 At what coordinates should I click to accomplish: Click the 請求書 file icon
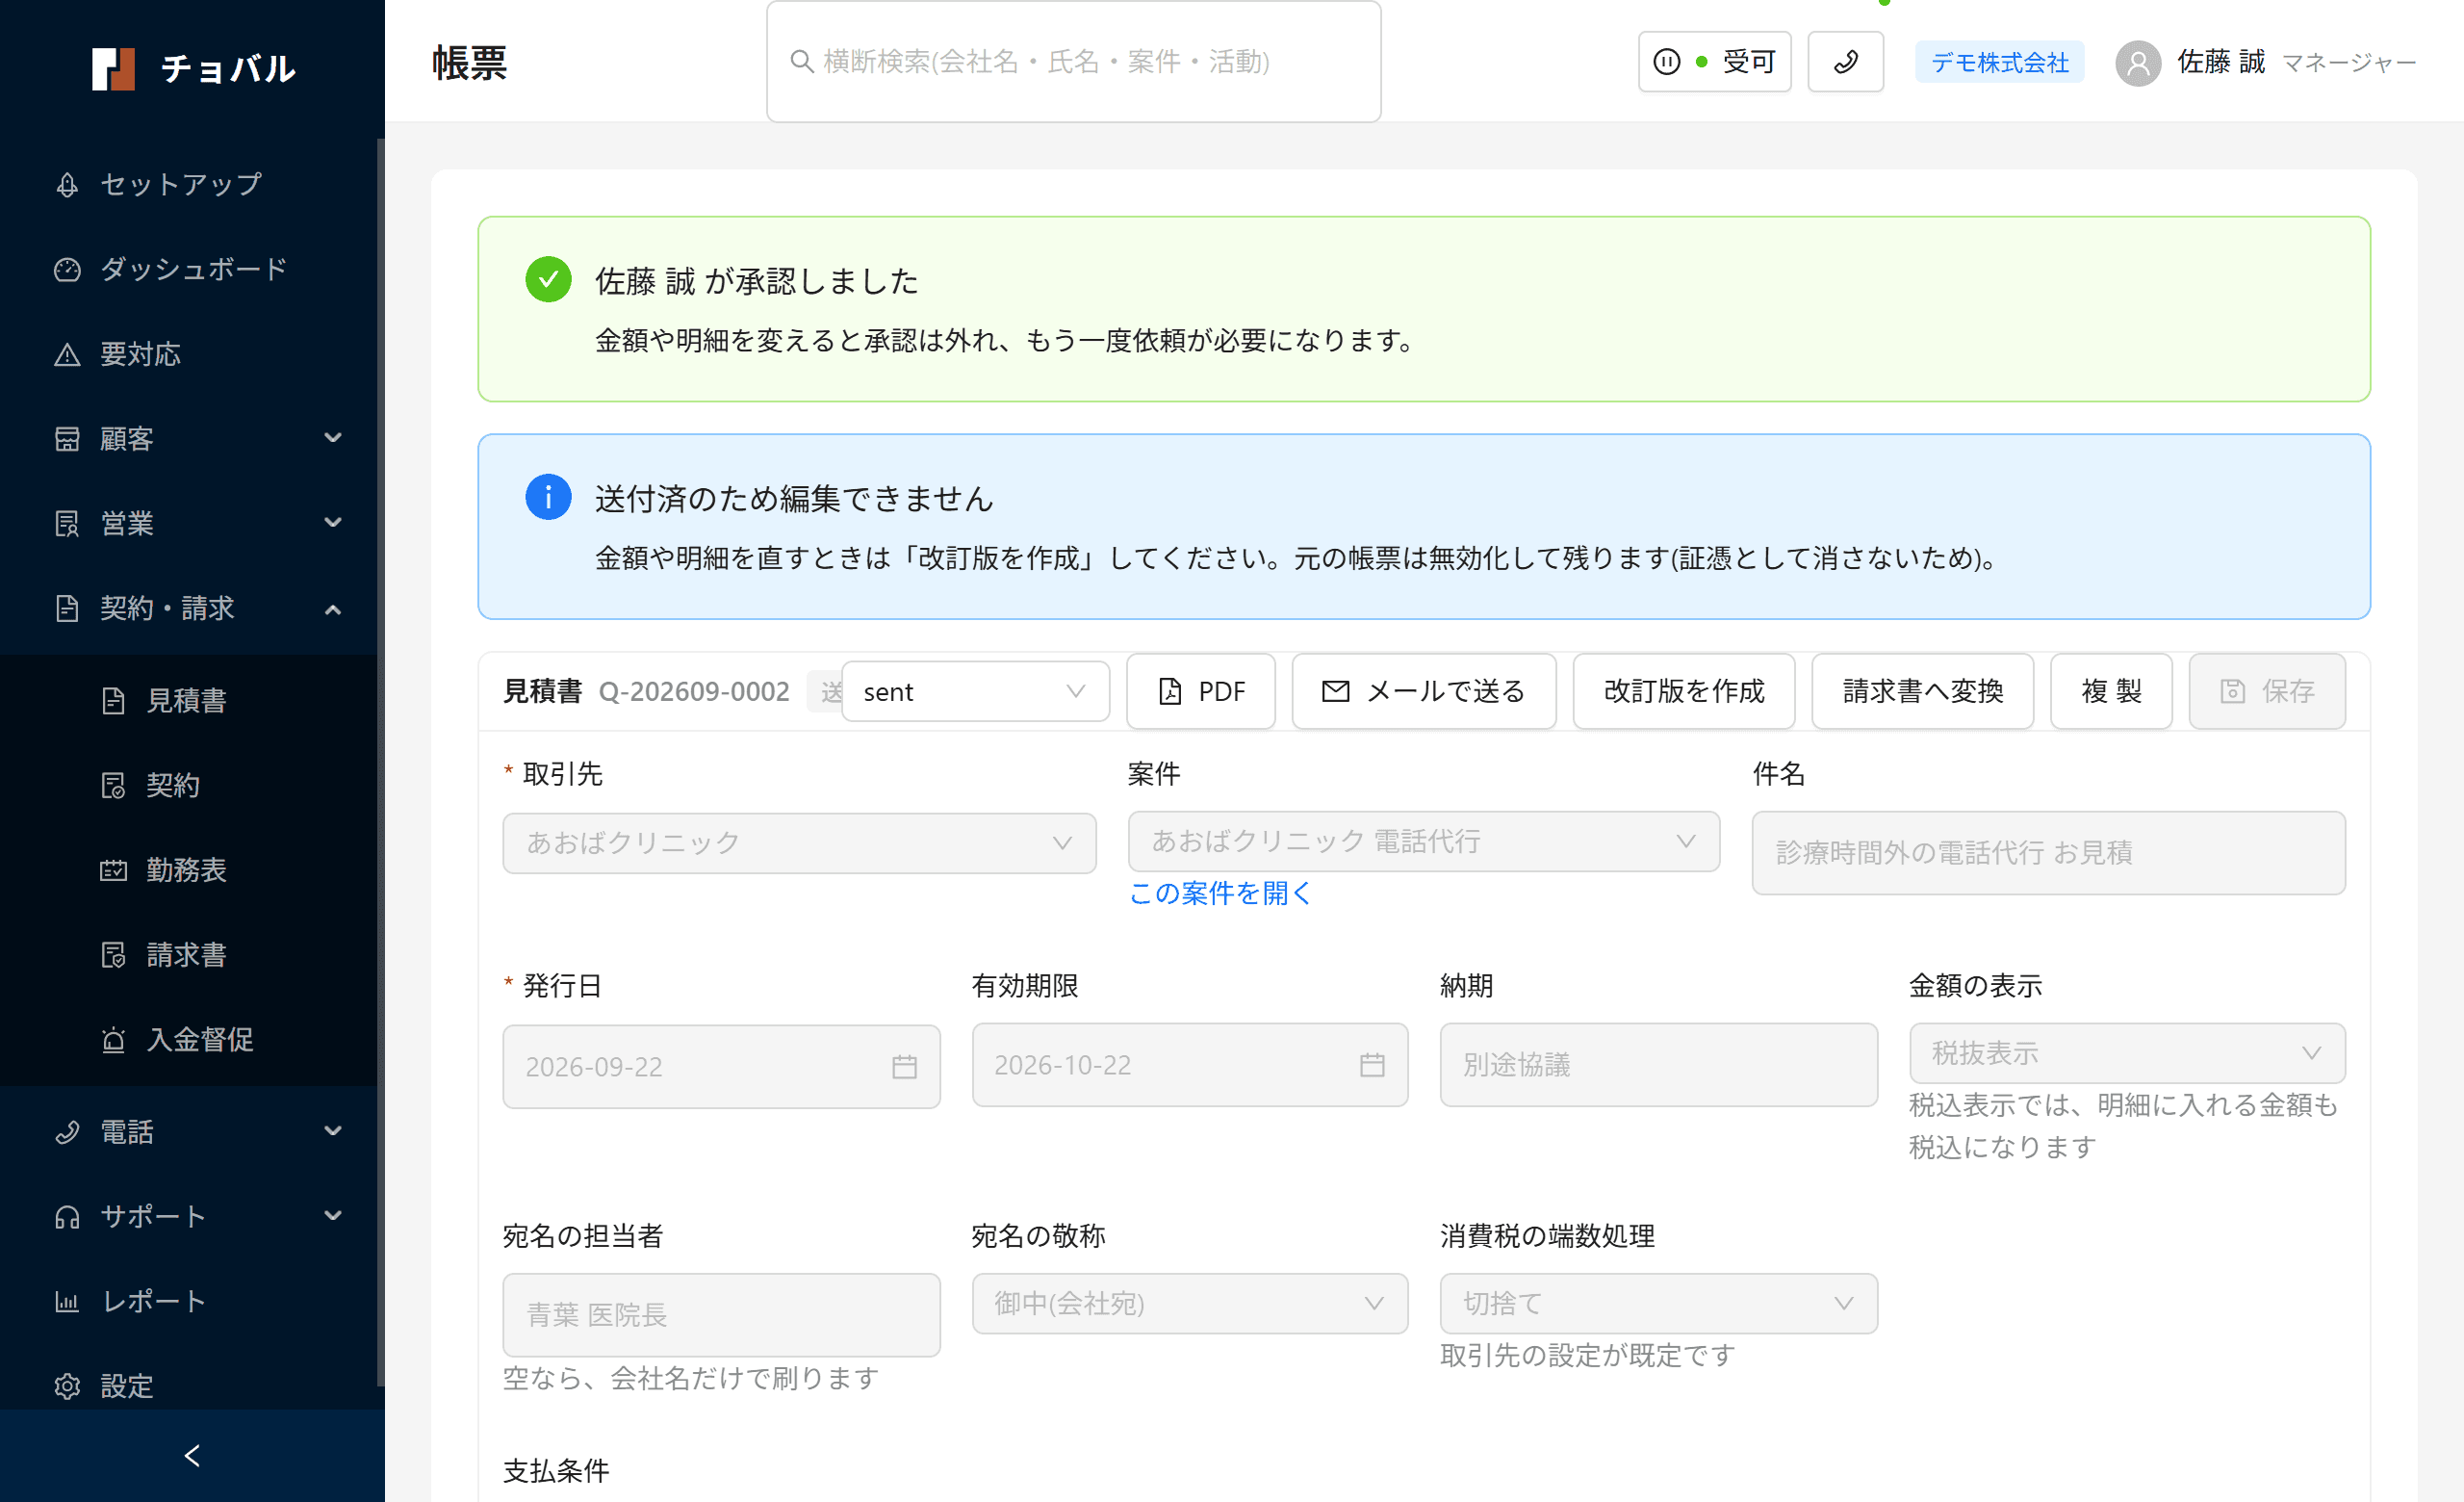(x=114, y=955)
